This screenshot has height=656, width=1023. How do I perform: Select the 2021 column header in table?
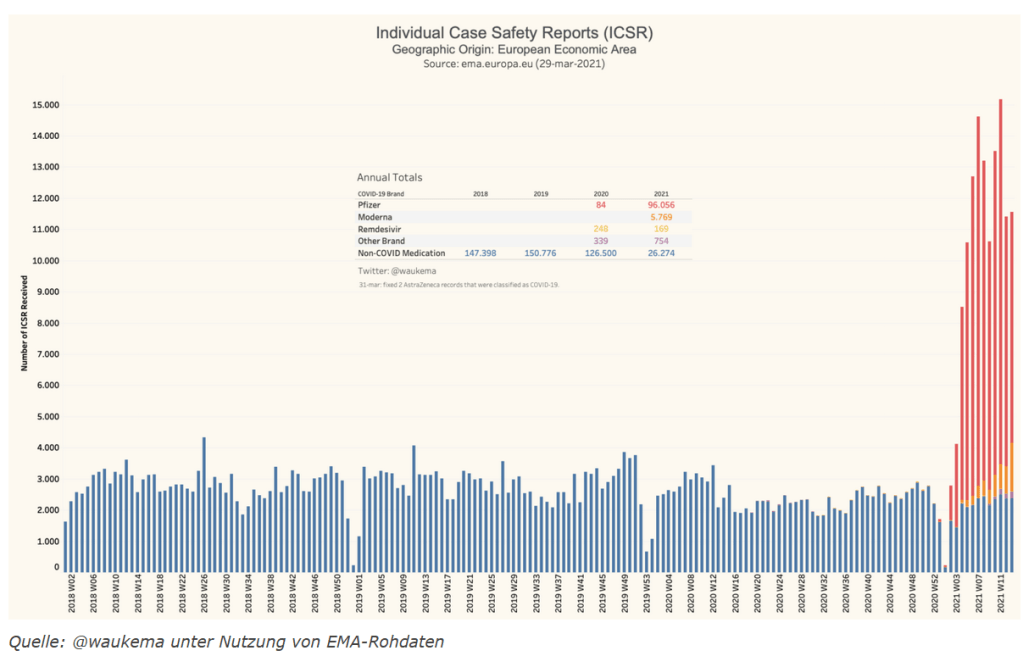[661, 192]
